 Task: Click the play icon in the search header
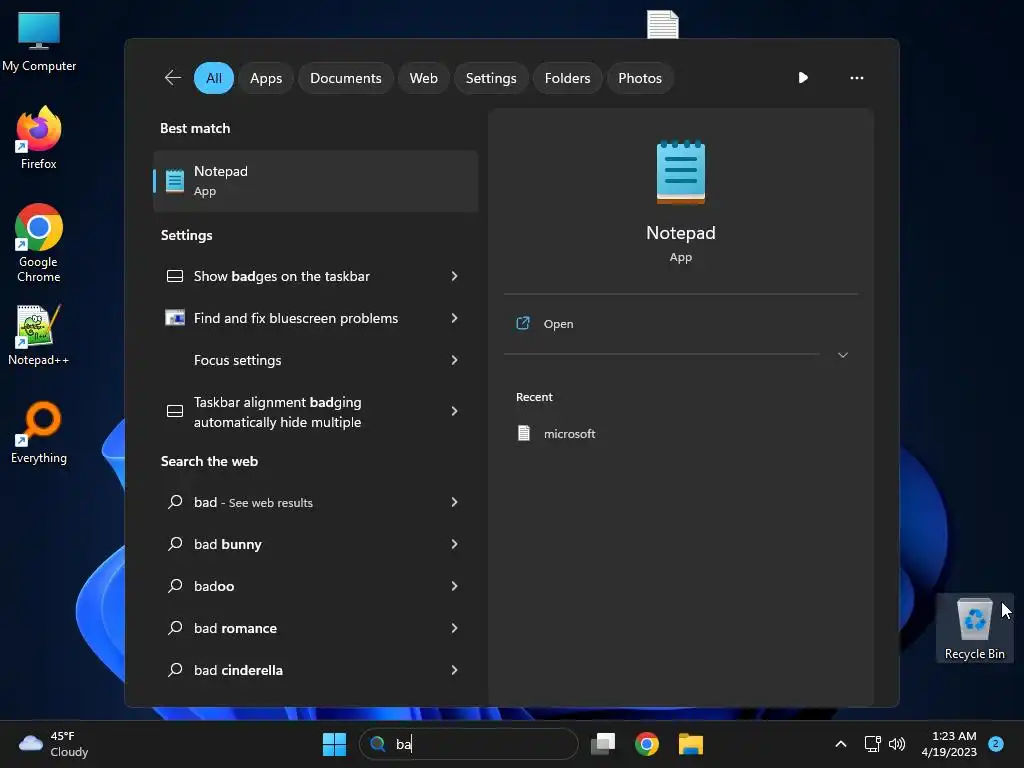pos(803,78)
